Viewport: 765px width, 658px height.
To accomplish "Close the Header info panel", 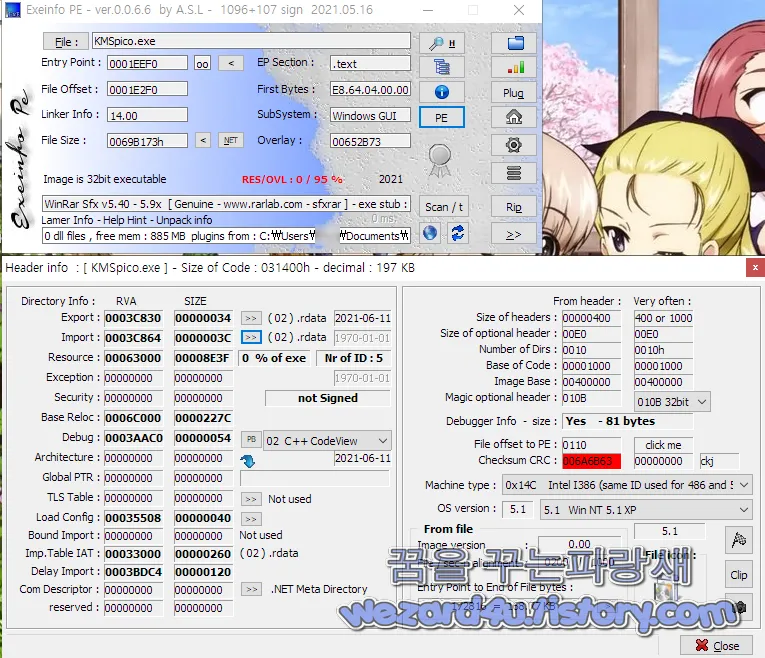I will click(755, 267).
